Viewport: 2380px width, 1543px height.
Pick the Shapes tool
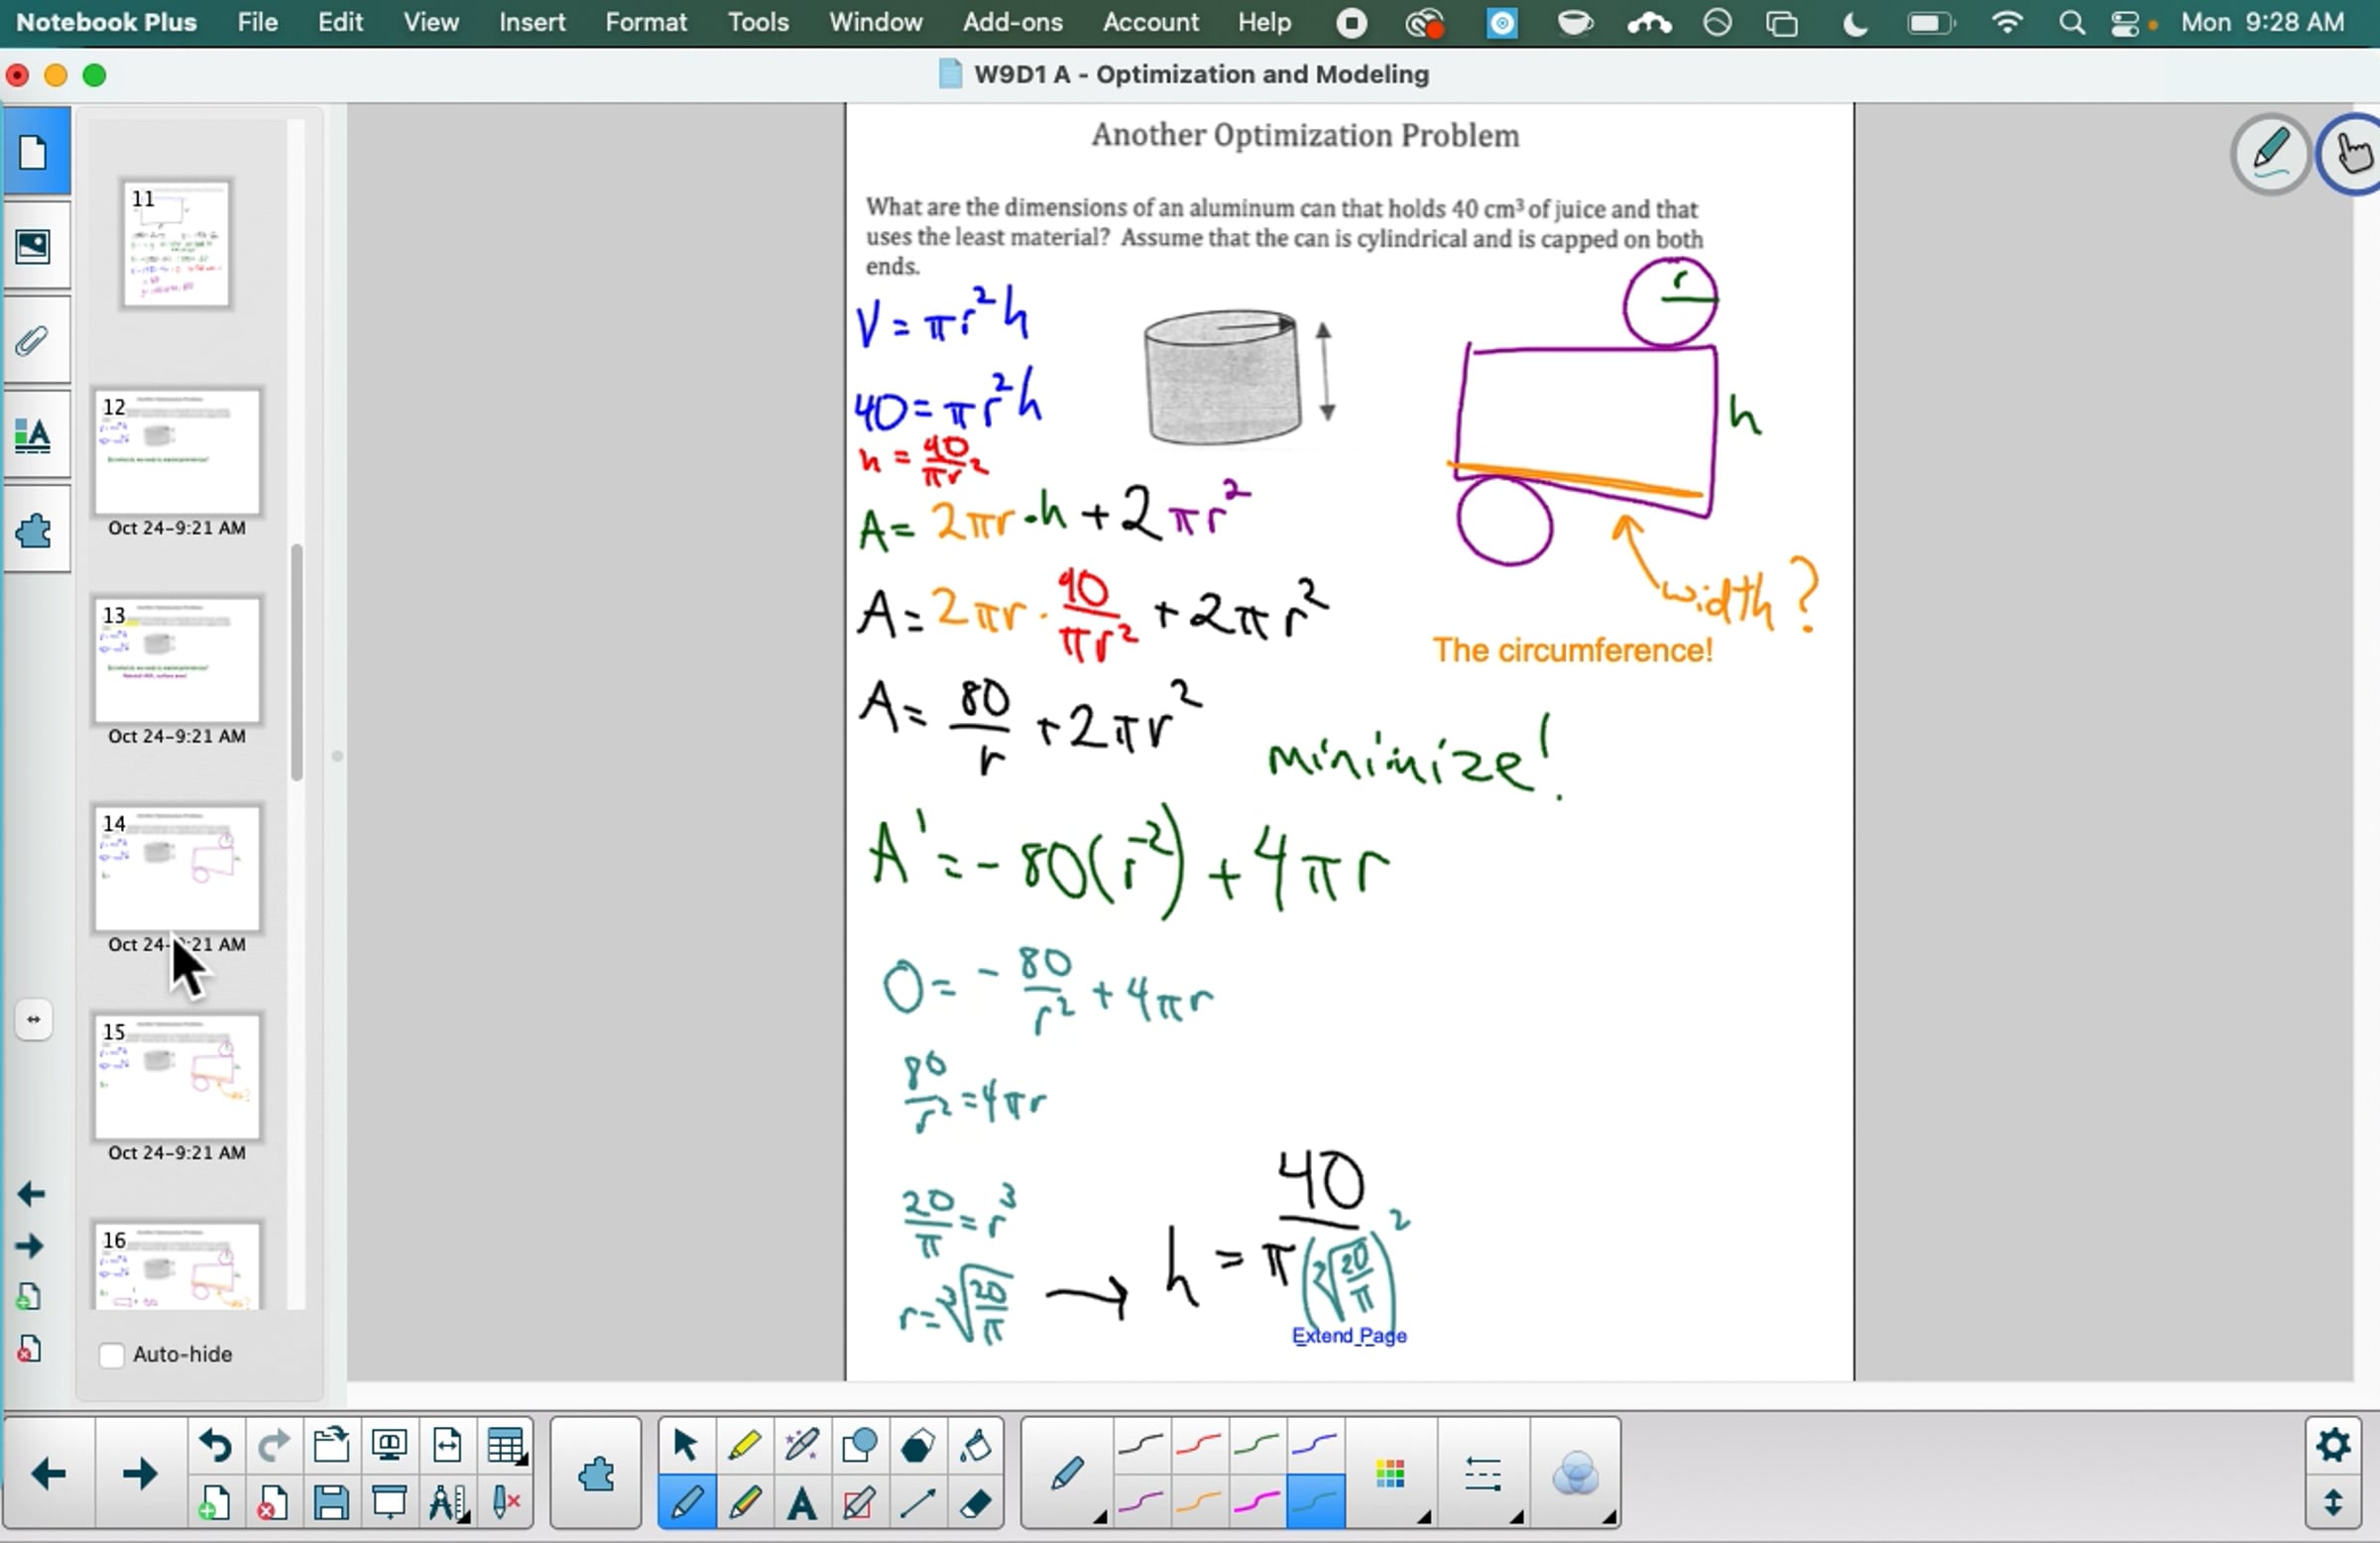tap(859, 1445)
